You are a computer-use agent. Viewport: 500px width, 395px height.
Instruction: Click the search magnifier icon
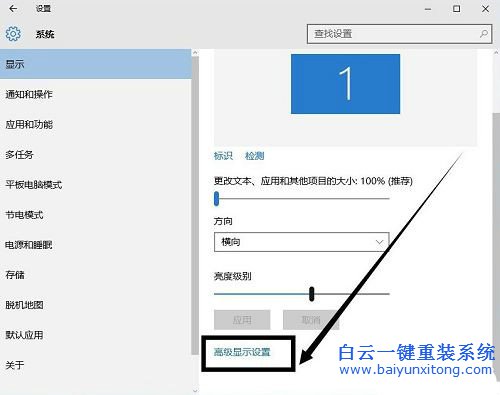pos(484,34)
